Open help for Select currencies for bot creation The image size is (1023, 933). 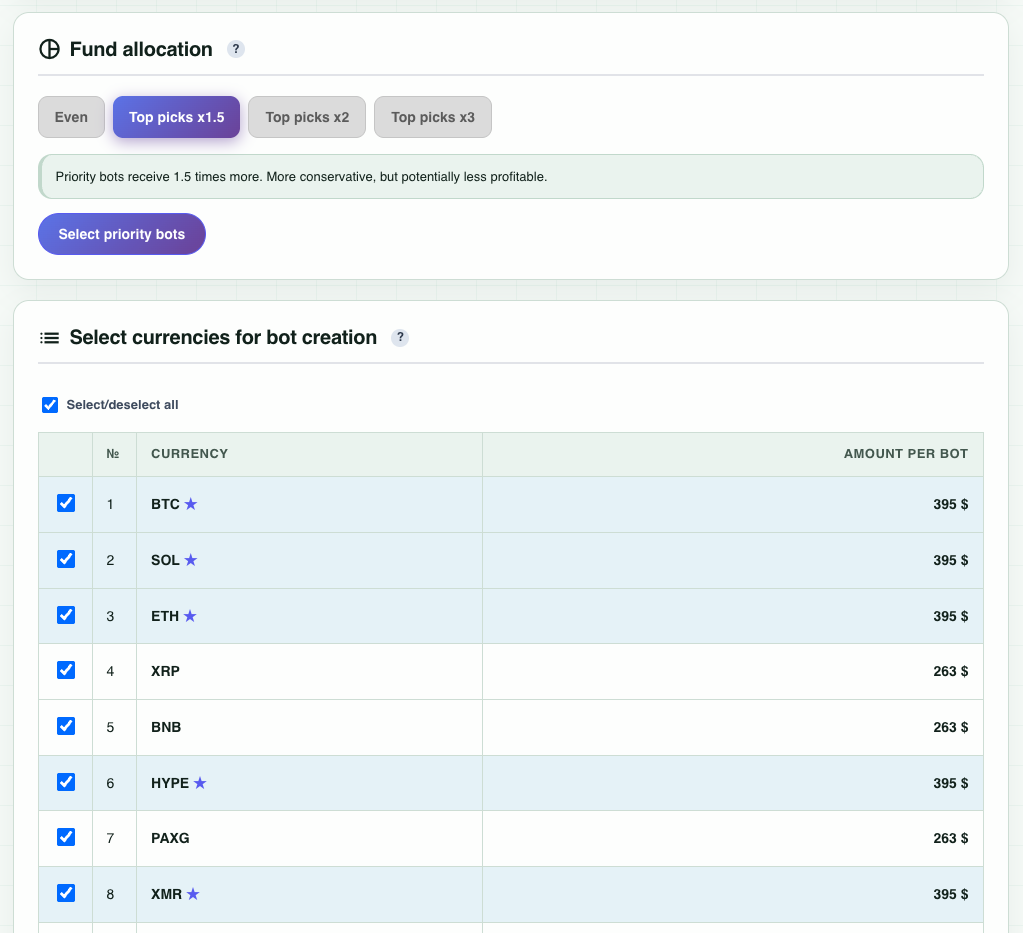point(400,337)
